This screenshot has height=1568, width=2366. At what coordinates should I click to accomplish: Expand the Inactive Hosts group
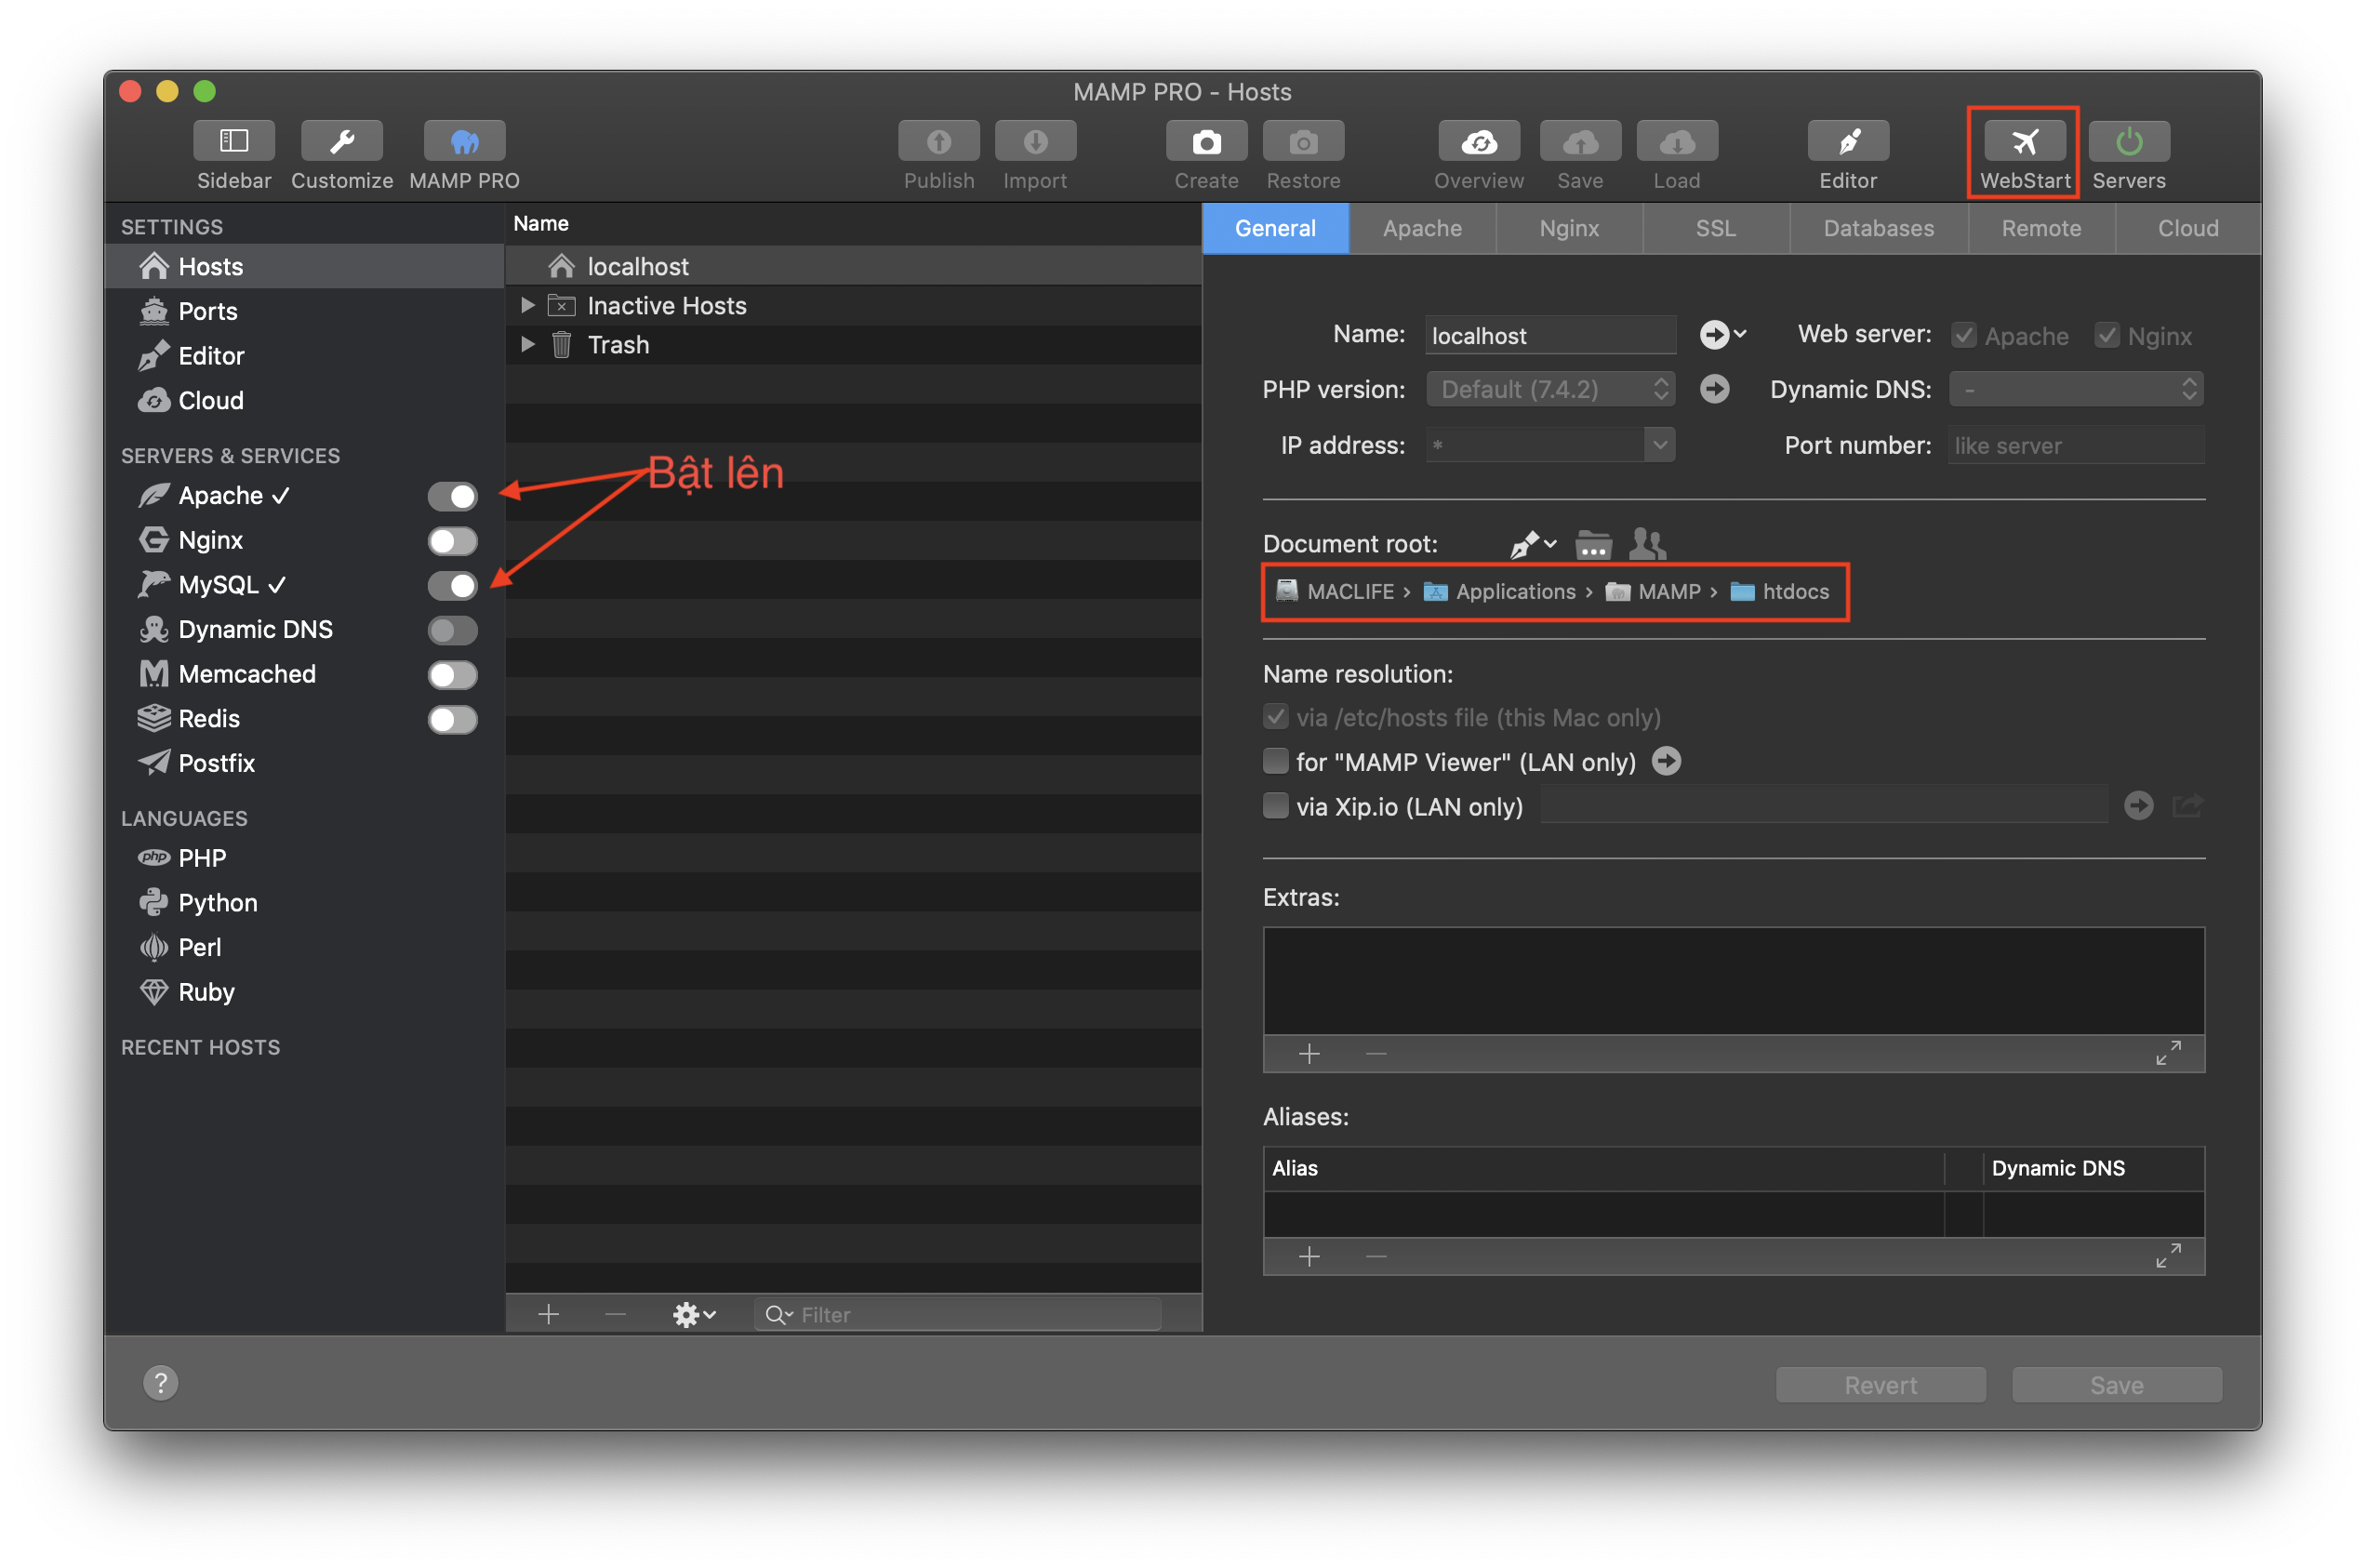coord(527,305)
